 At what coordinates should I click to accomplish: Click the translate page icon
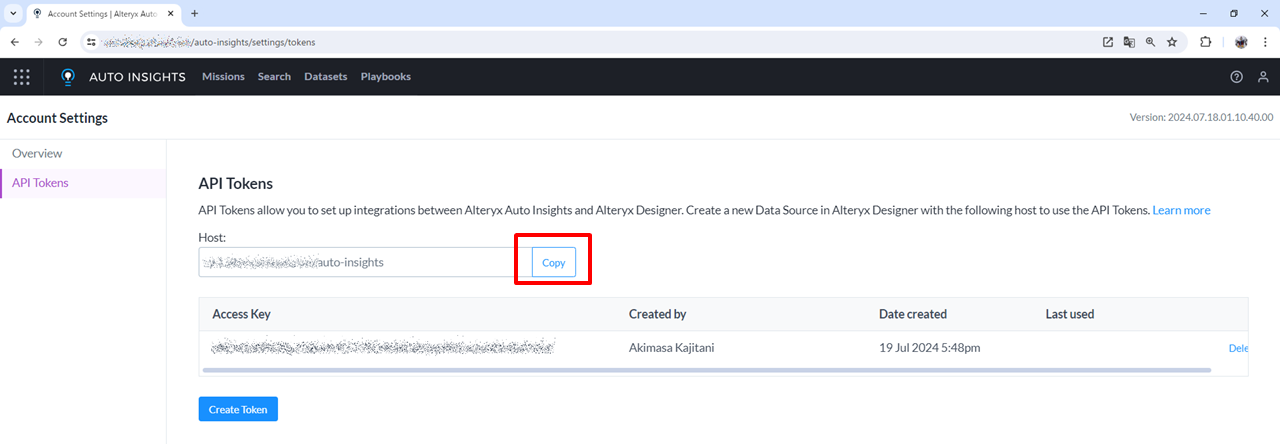[1129, 42]
